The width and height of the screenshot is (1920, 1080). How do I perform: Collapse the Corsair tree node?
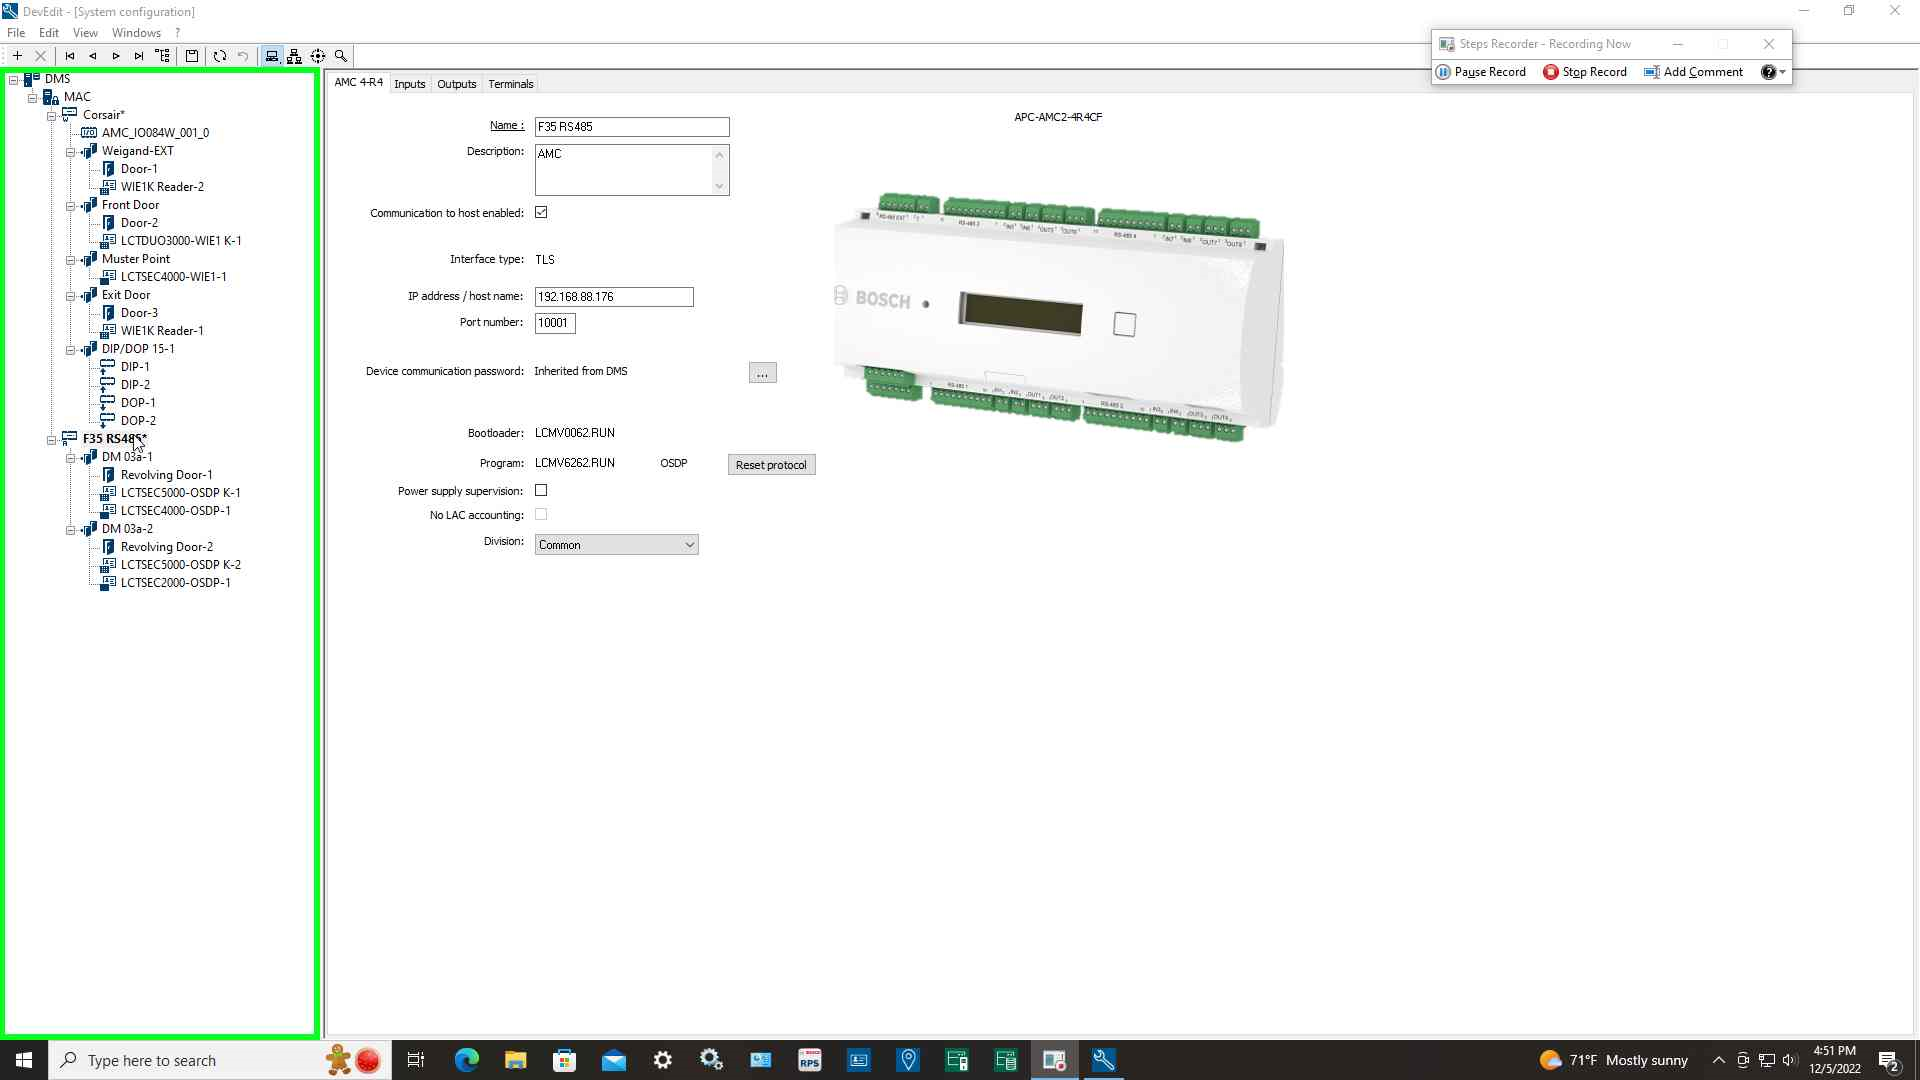point(52,115)
